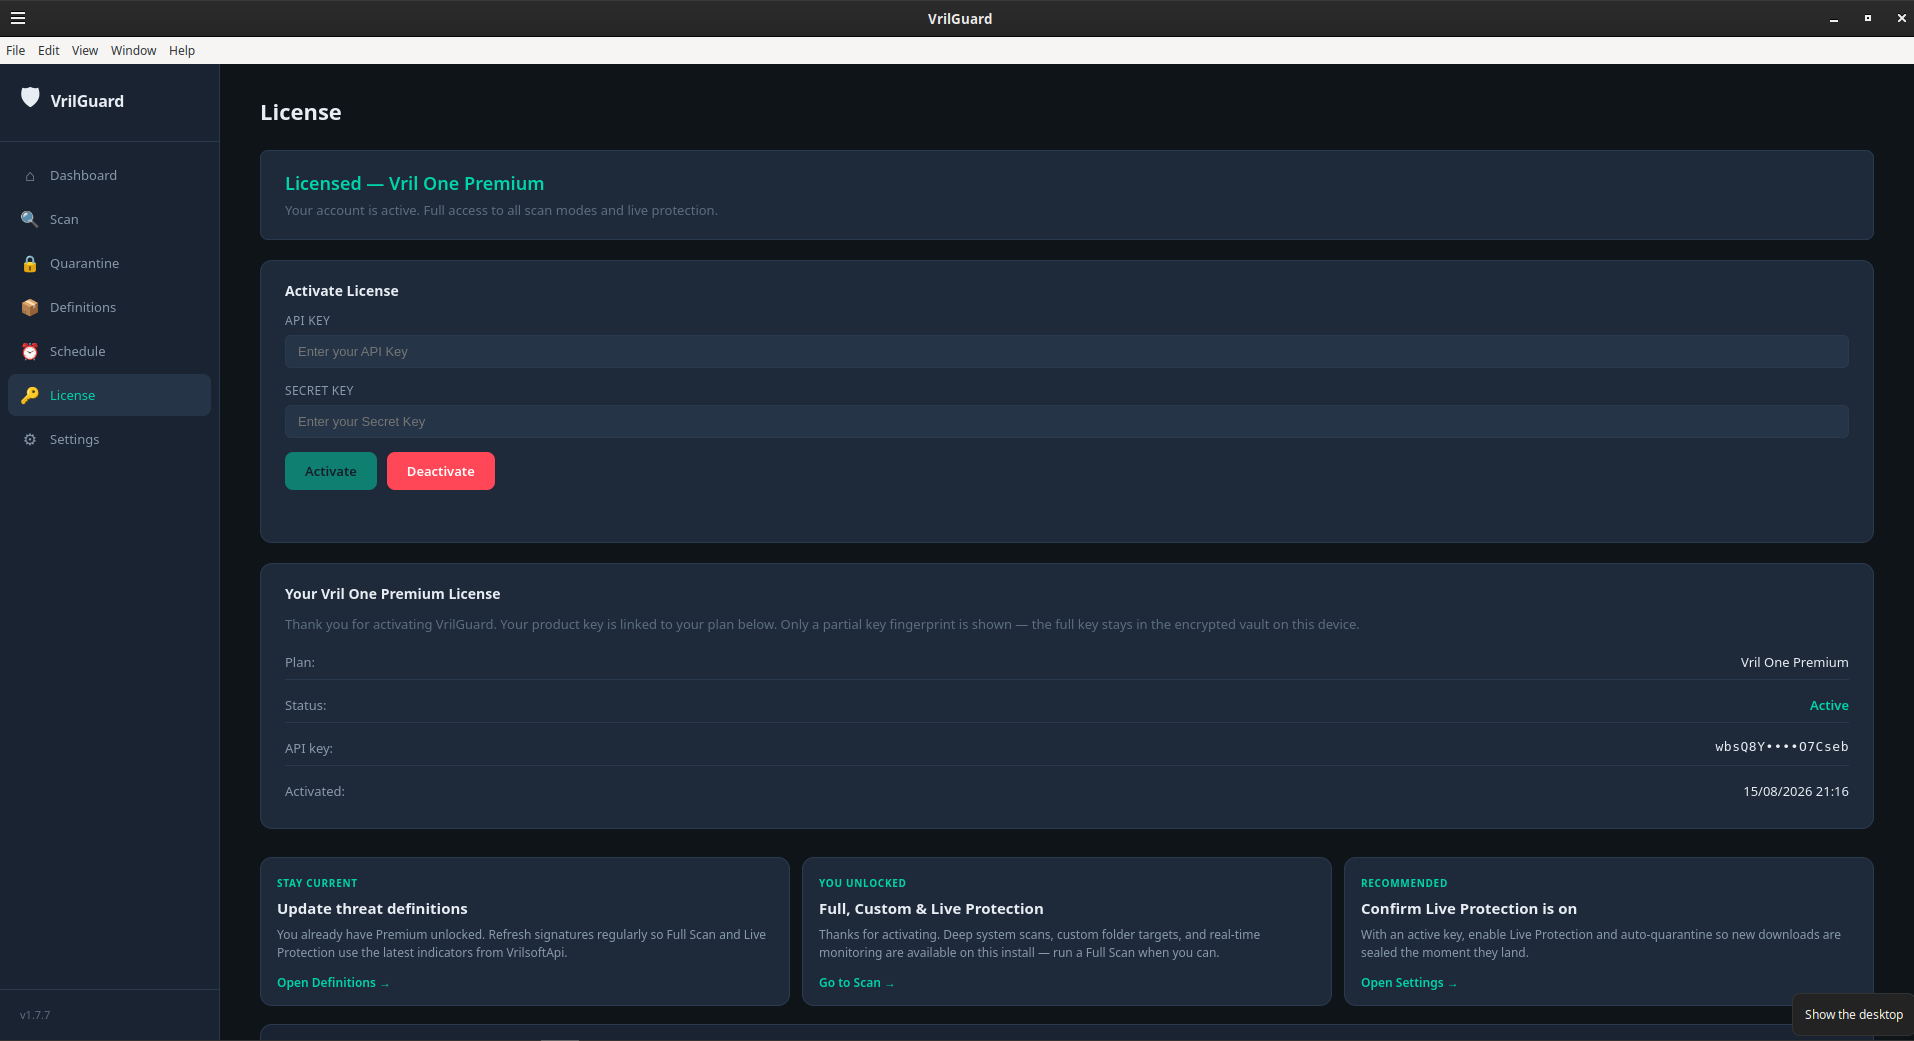Click the License page title
The height and width of the screenshot is (1041, 1914).
tap(300, 113)
